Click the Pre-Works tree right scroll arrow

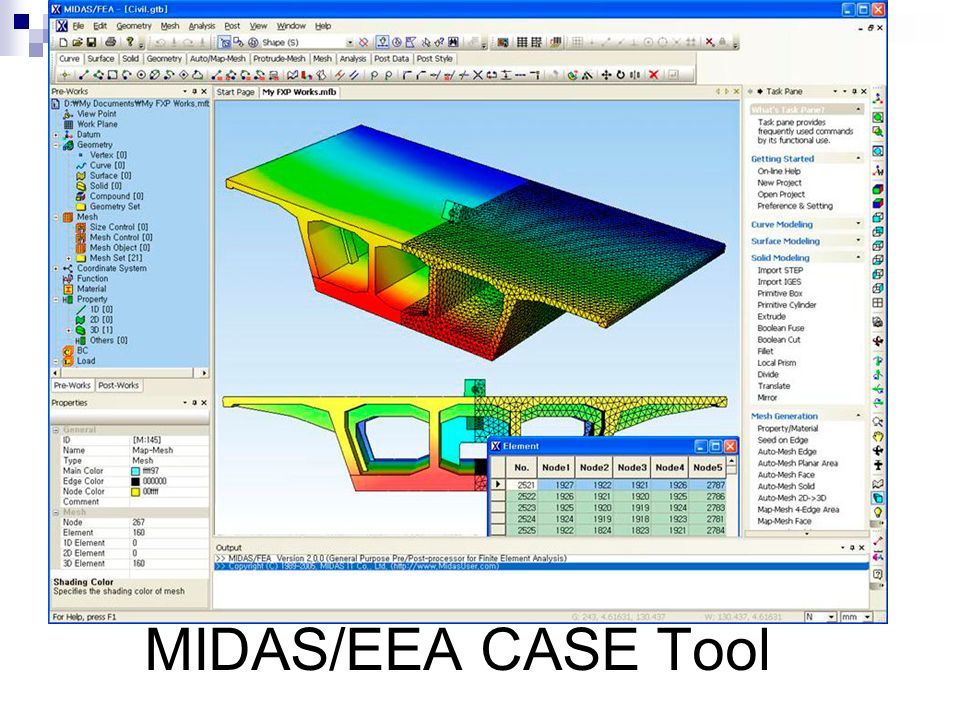204,373
